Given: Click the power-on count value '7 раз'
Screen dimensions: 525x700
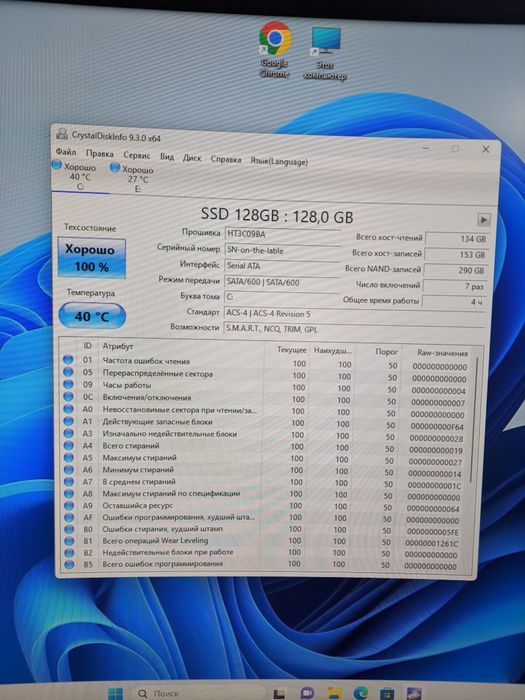Looking at the screenshot, I should (x=454, y=286).
